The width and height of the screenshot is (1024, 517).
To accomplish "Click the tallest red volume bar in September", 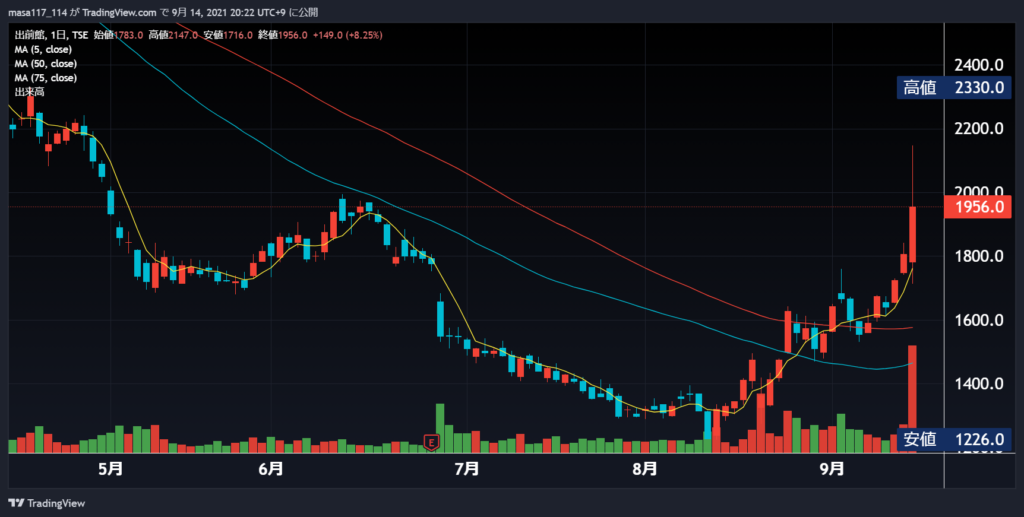I will tap(912, 399).
